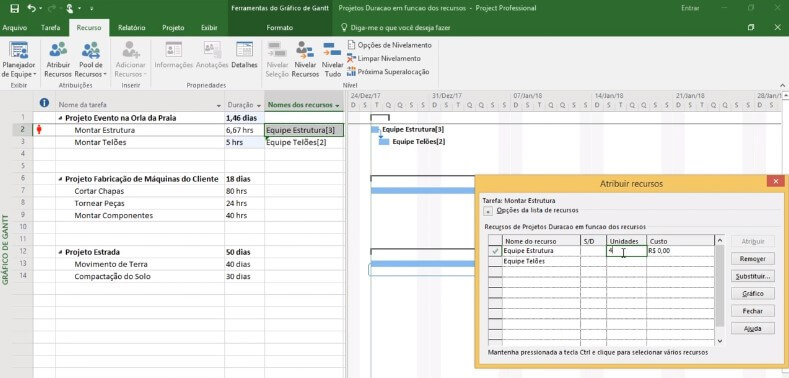Open resource Informações
The width and height of the screenshot is (789, 378).
(x=174, y=55)
